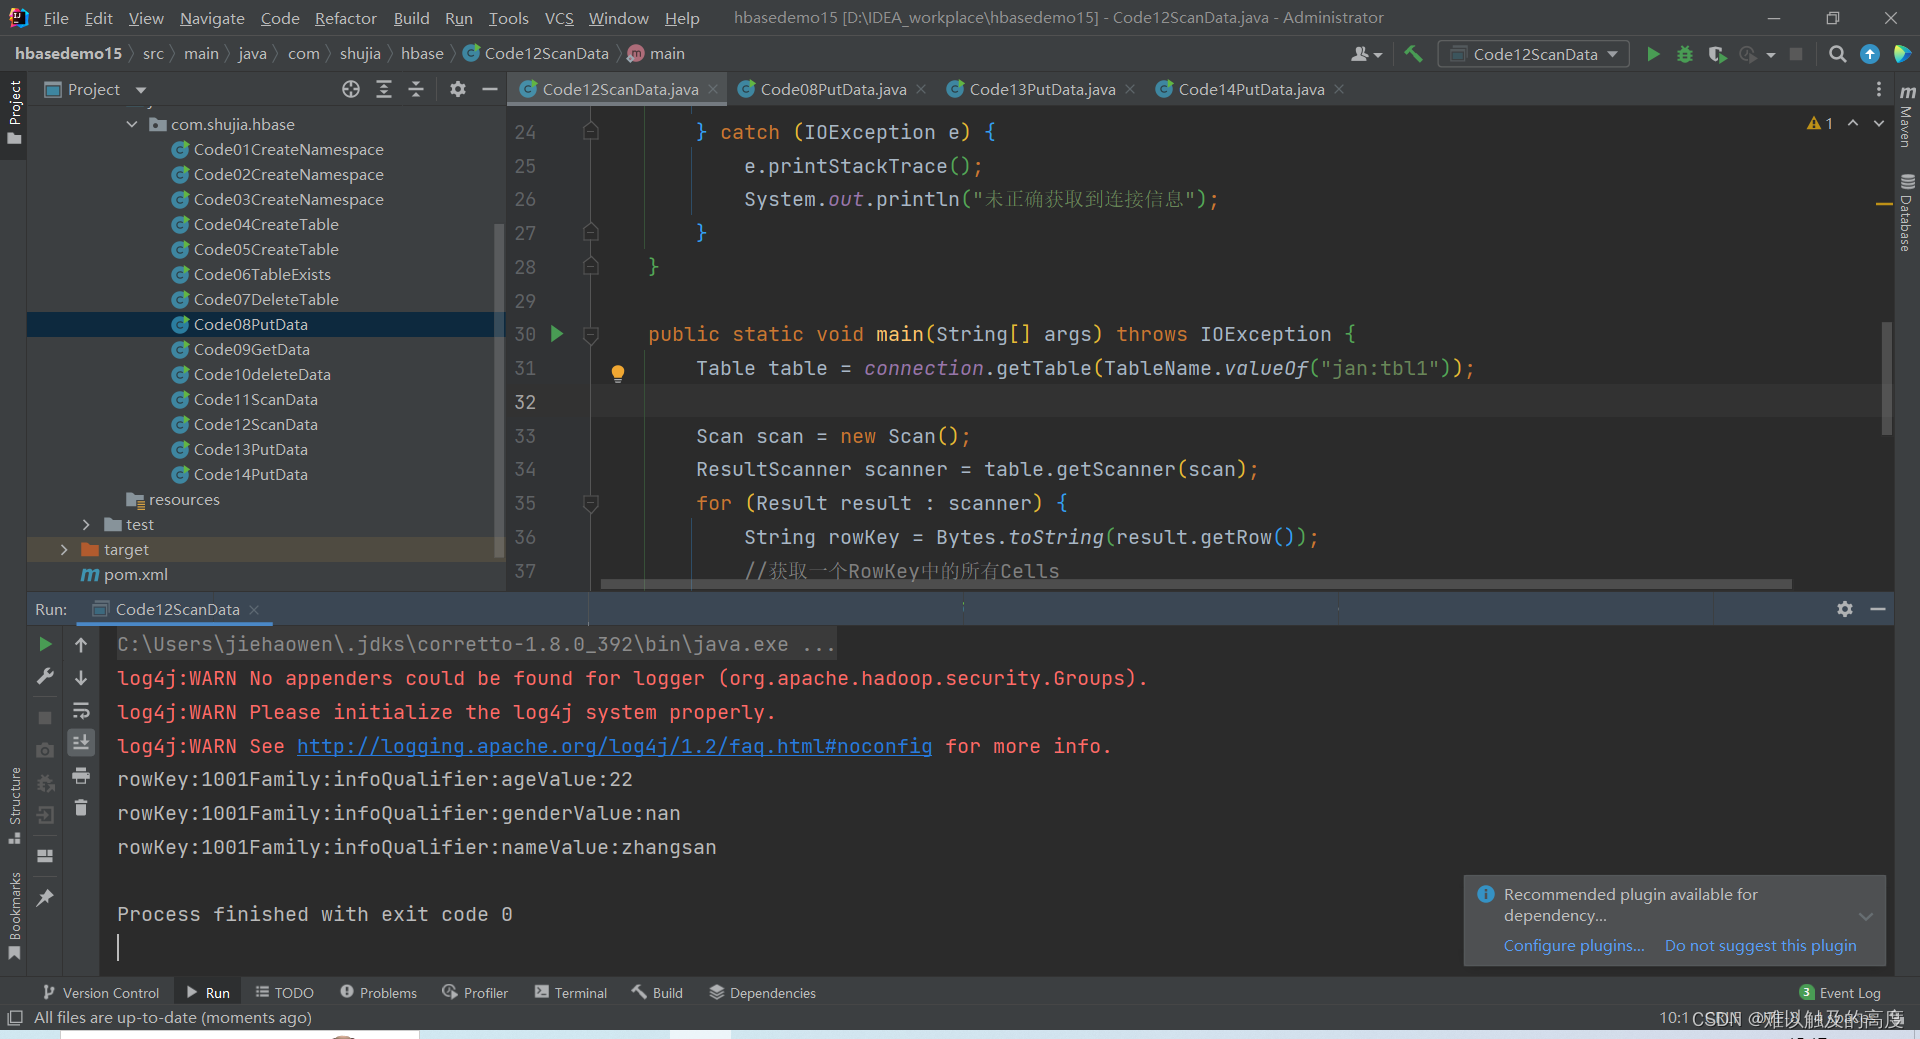Fold the main method at line 30
This screenshot has width=1920, height=1039.
click(591, 335)
